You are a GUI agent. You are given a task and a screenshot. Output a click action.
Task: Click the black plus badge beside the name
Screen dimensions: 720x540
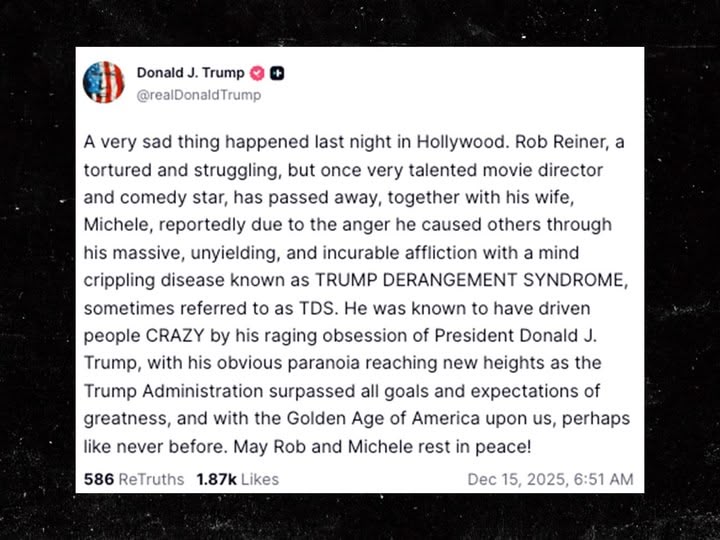[x=278, y=74]
